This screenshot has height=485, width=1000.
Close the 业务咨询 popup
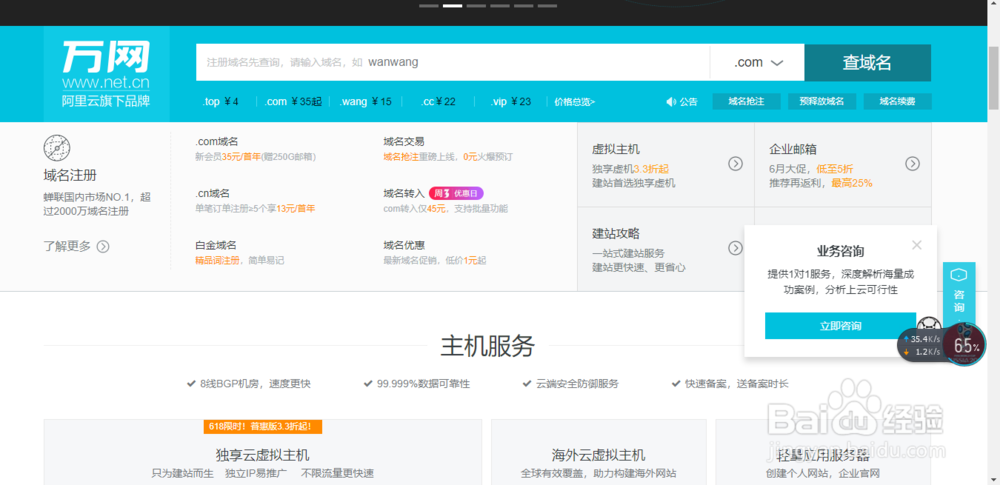[917, 244]
